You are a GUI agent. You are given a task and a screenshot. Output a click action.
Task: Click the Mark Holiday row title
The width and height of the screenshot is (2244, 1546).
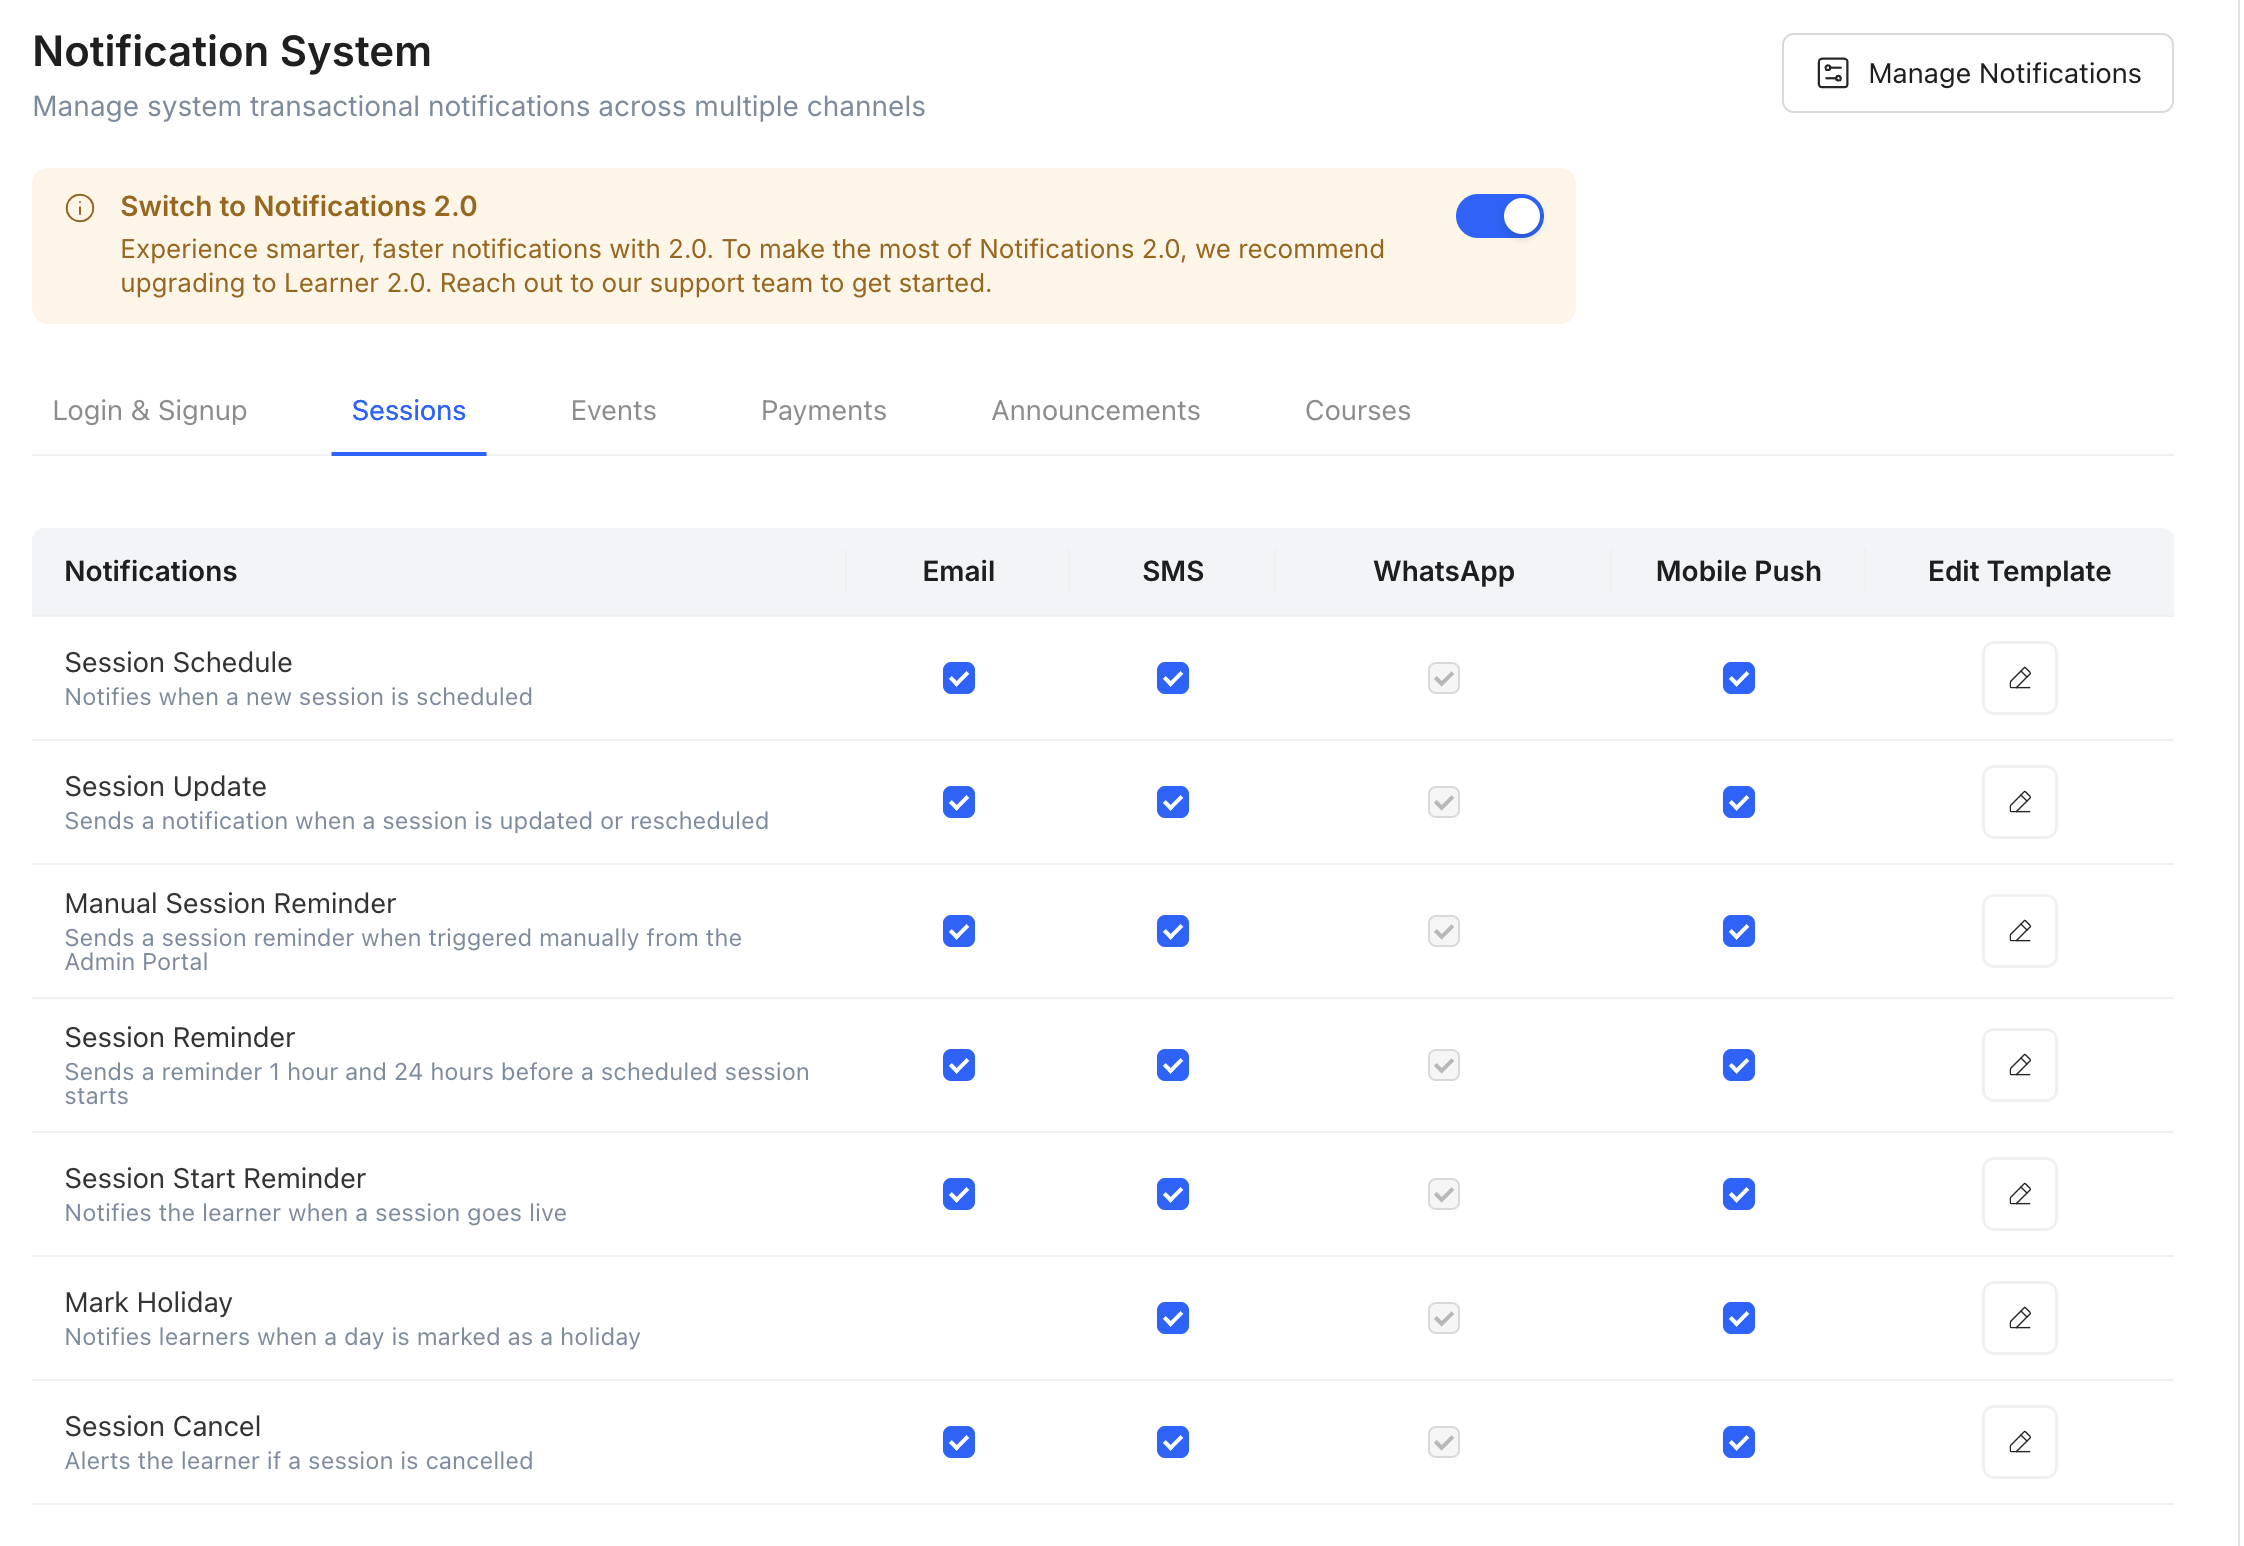pos(149,1302)
